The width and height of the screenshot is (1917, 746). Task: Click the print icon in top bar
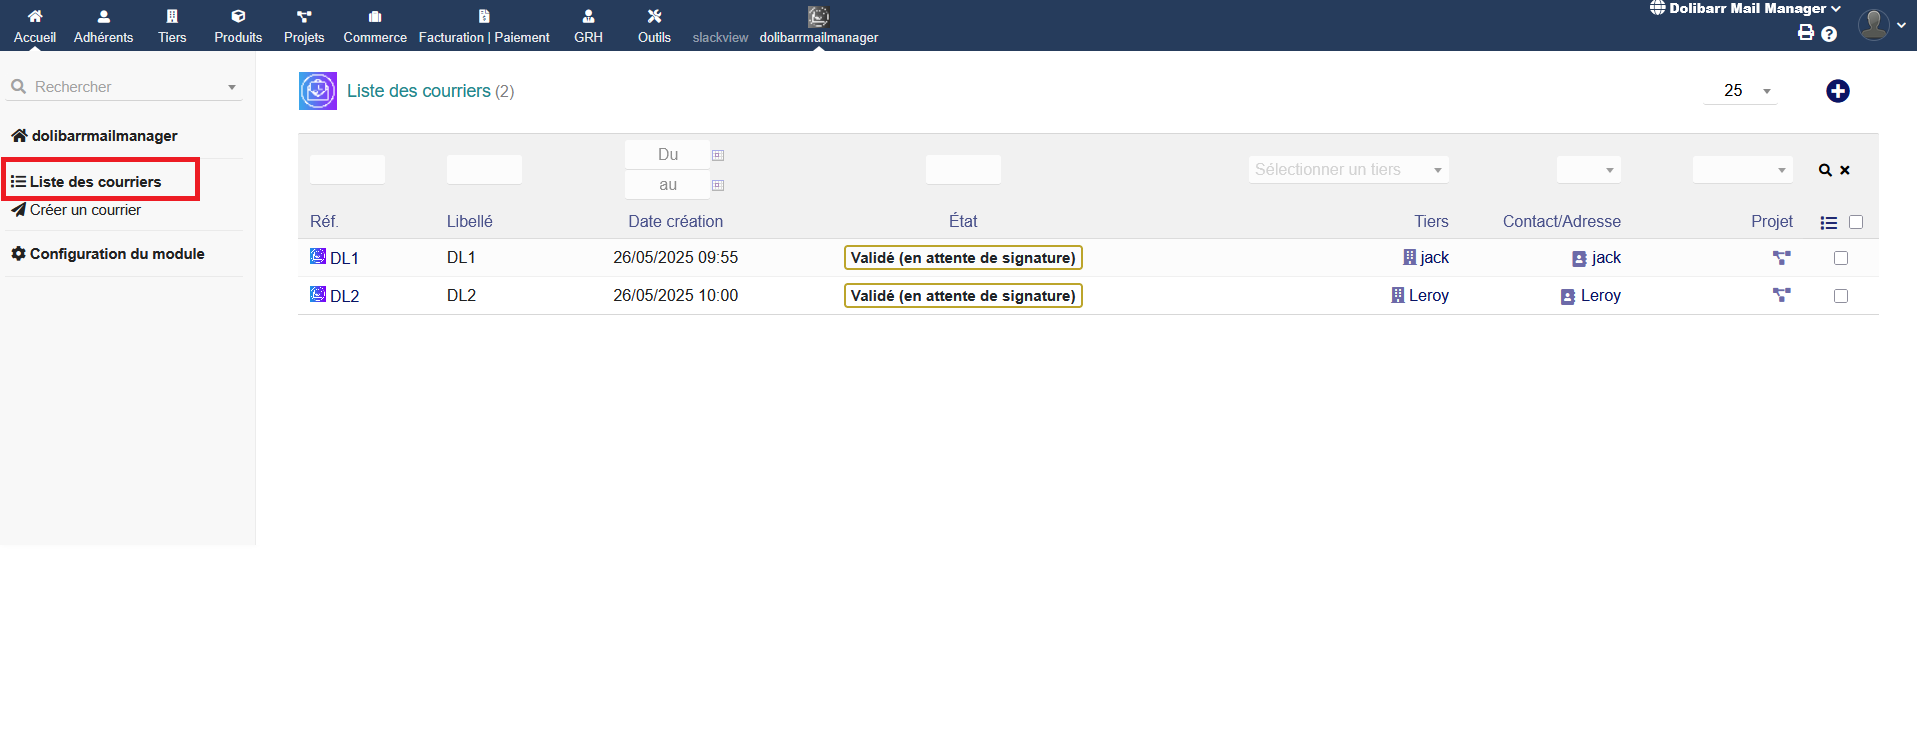point(1805,33)
